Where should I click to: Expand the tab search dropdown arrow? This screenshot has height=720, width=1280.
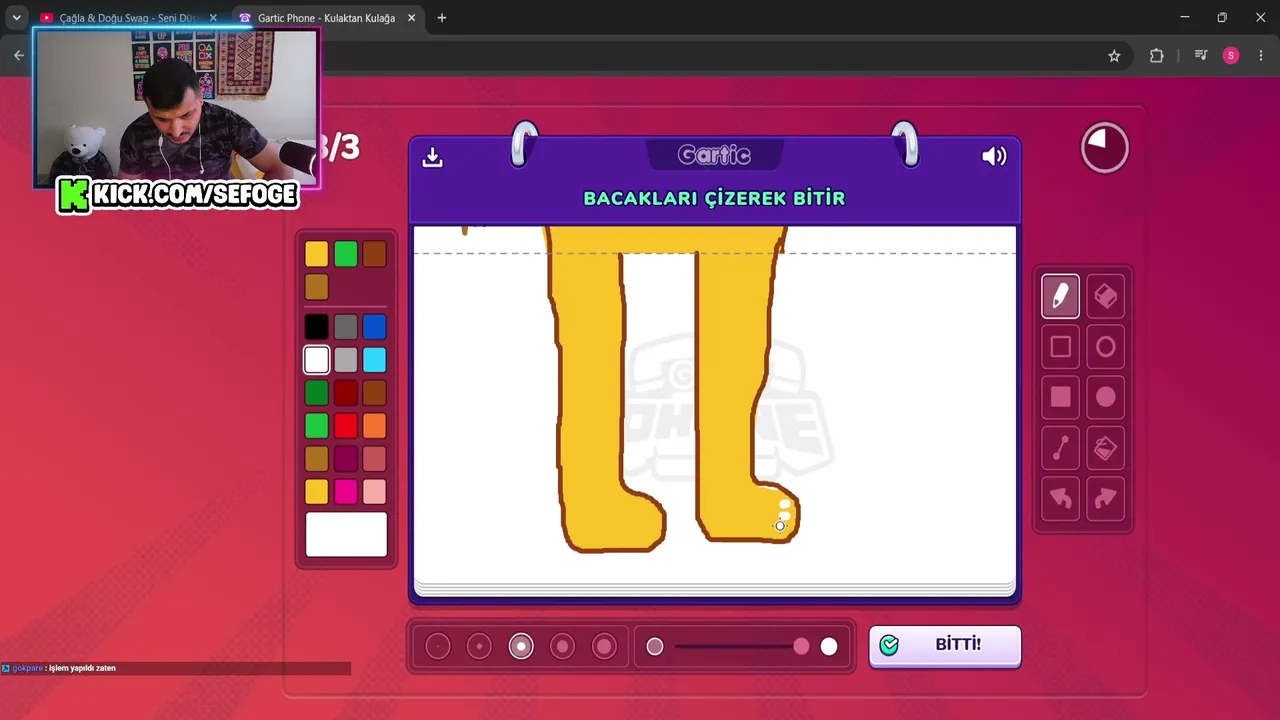click(16, 18)
